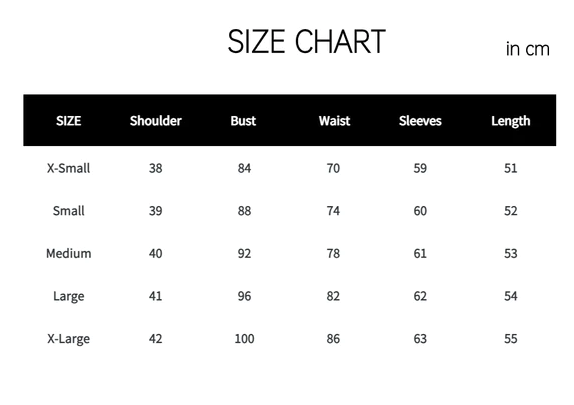Select X-Large bust value 100
The height and width of the screenshot is (405, 574).
[244, 339]
